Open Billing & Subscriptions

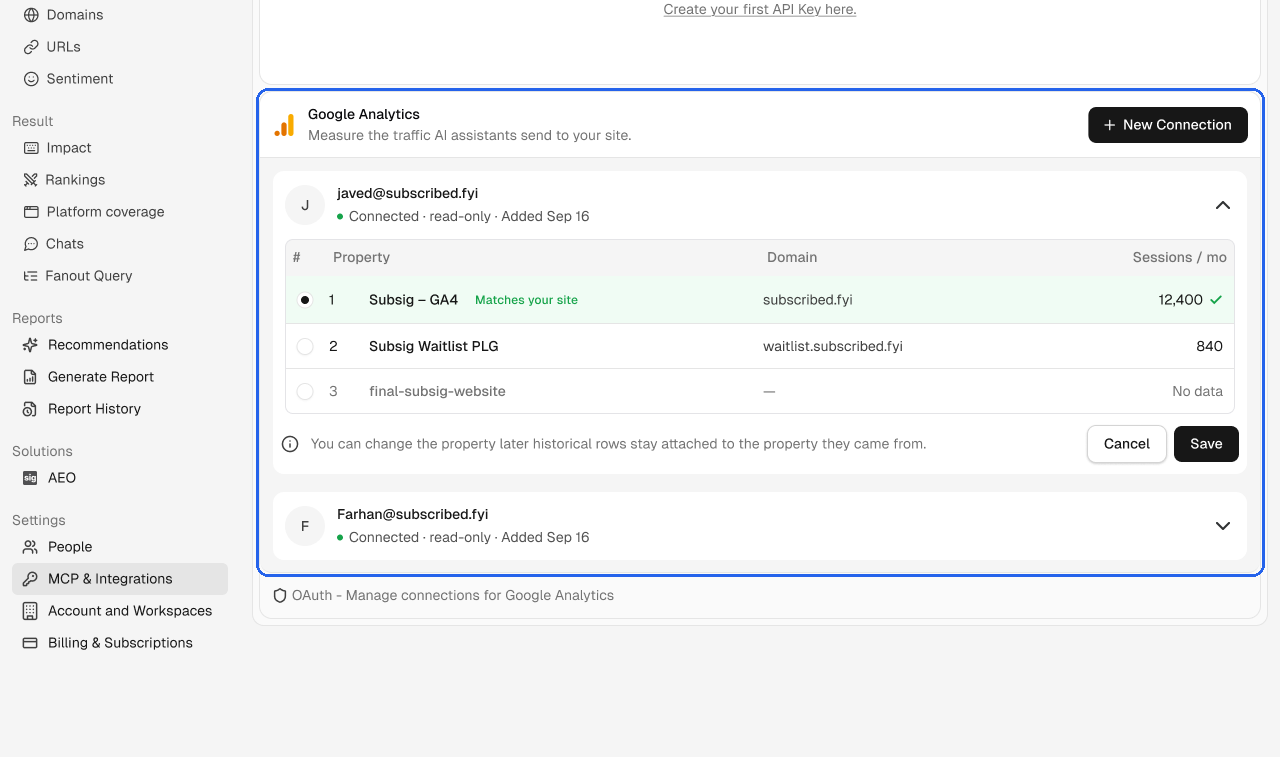120,643
